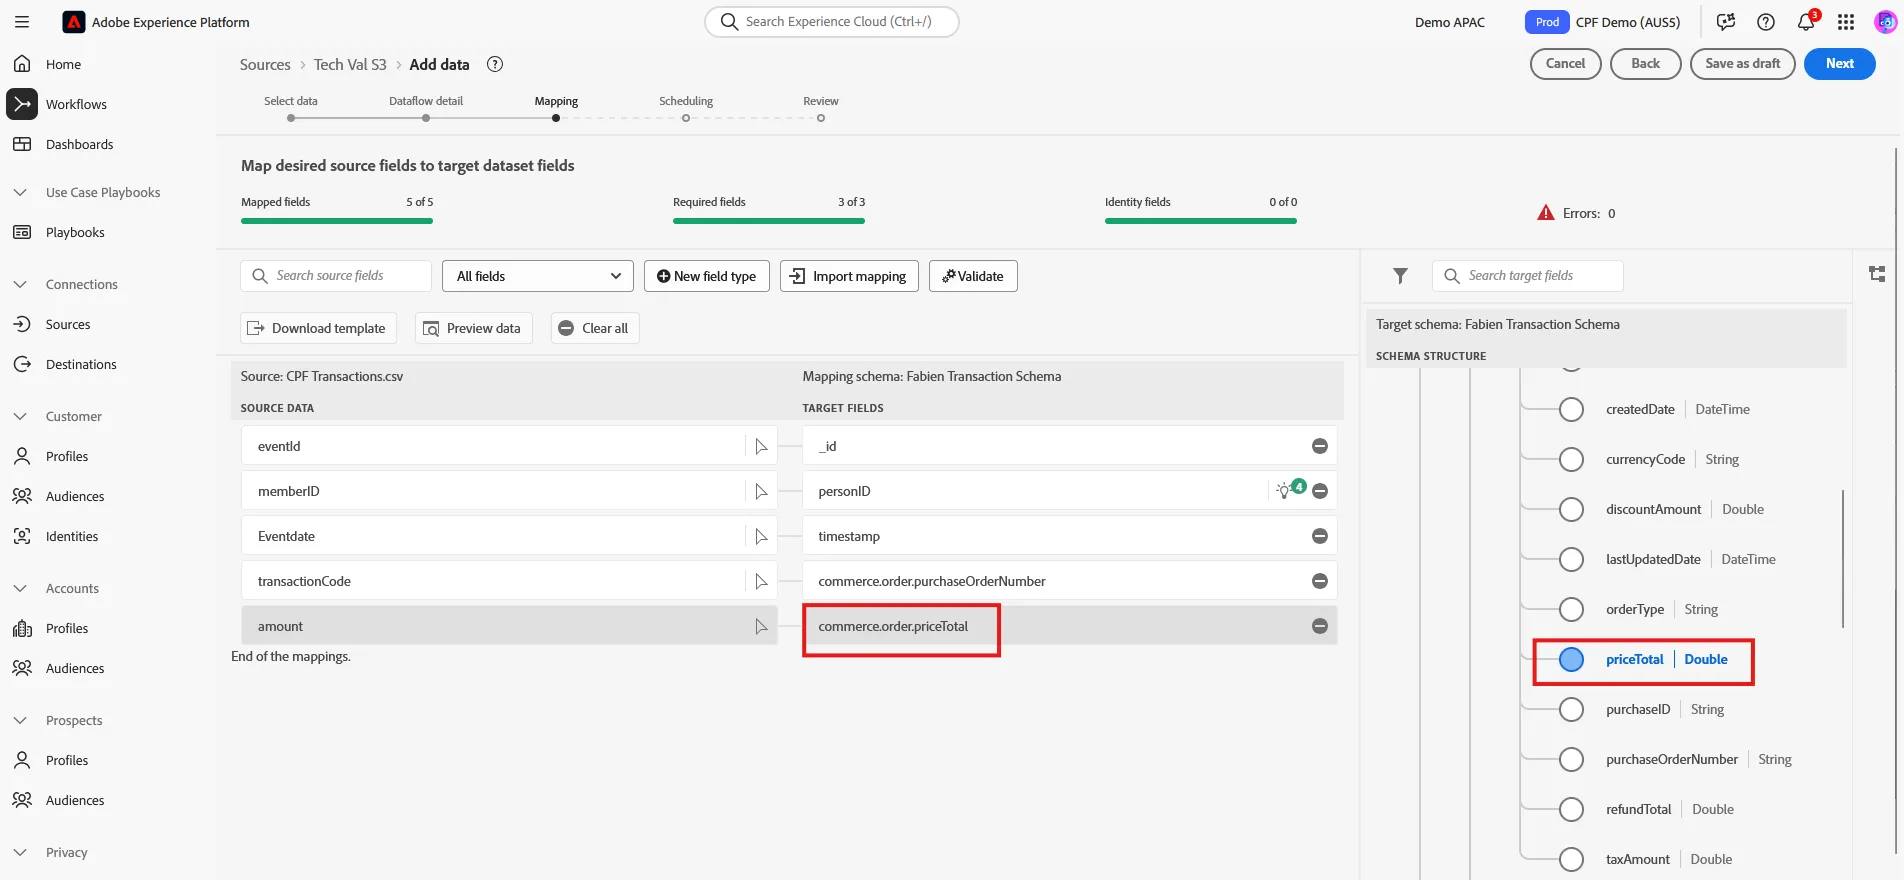
Task: View mapping recommendations for personID
Action: pyautogui.click(x=1289, y=489)
